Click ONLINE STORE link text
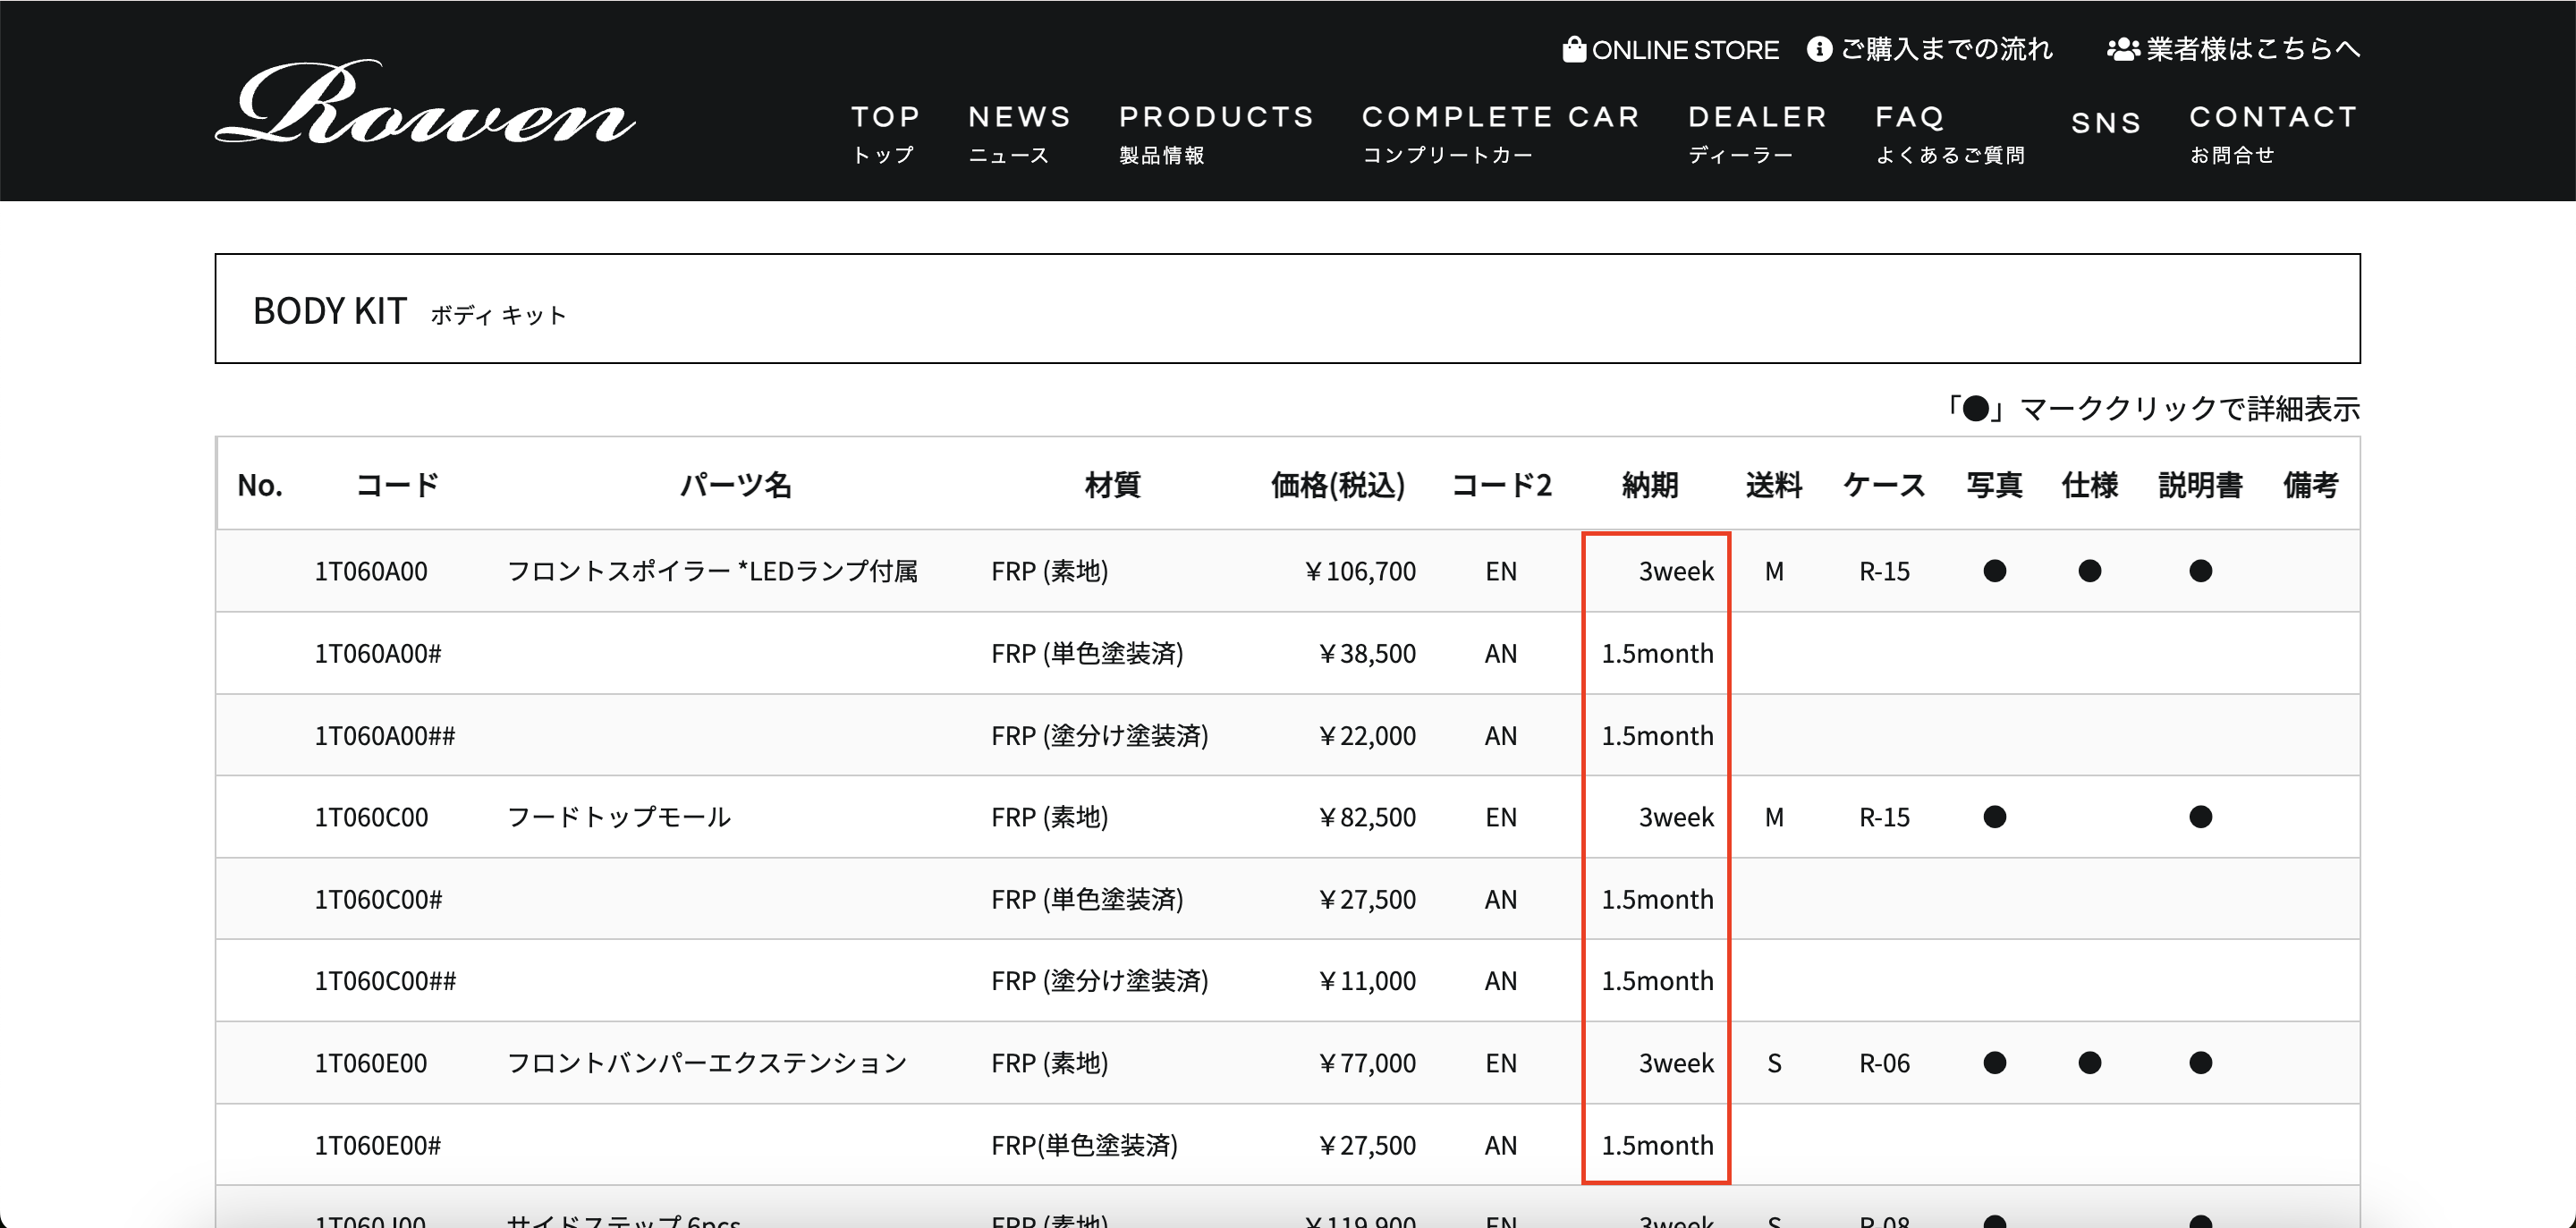The image size is (2576, 1228). tap(1685, 50)
